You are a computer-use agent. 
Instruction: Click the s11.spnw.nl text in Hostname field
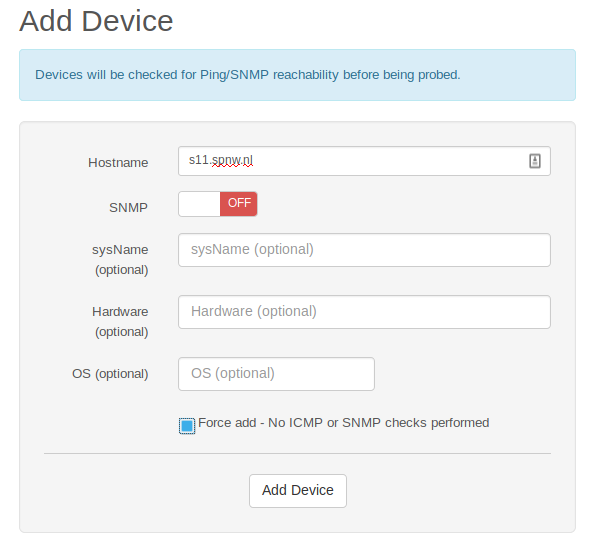click(x=221, y=160)
